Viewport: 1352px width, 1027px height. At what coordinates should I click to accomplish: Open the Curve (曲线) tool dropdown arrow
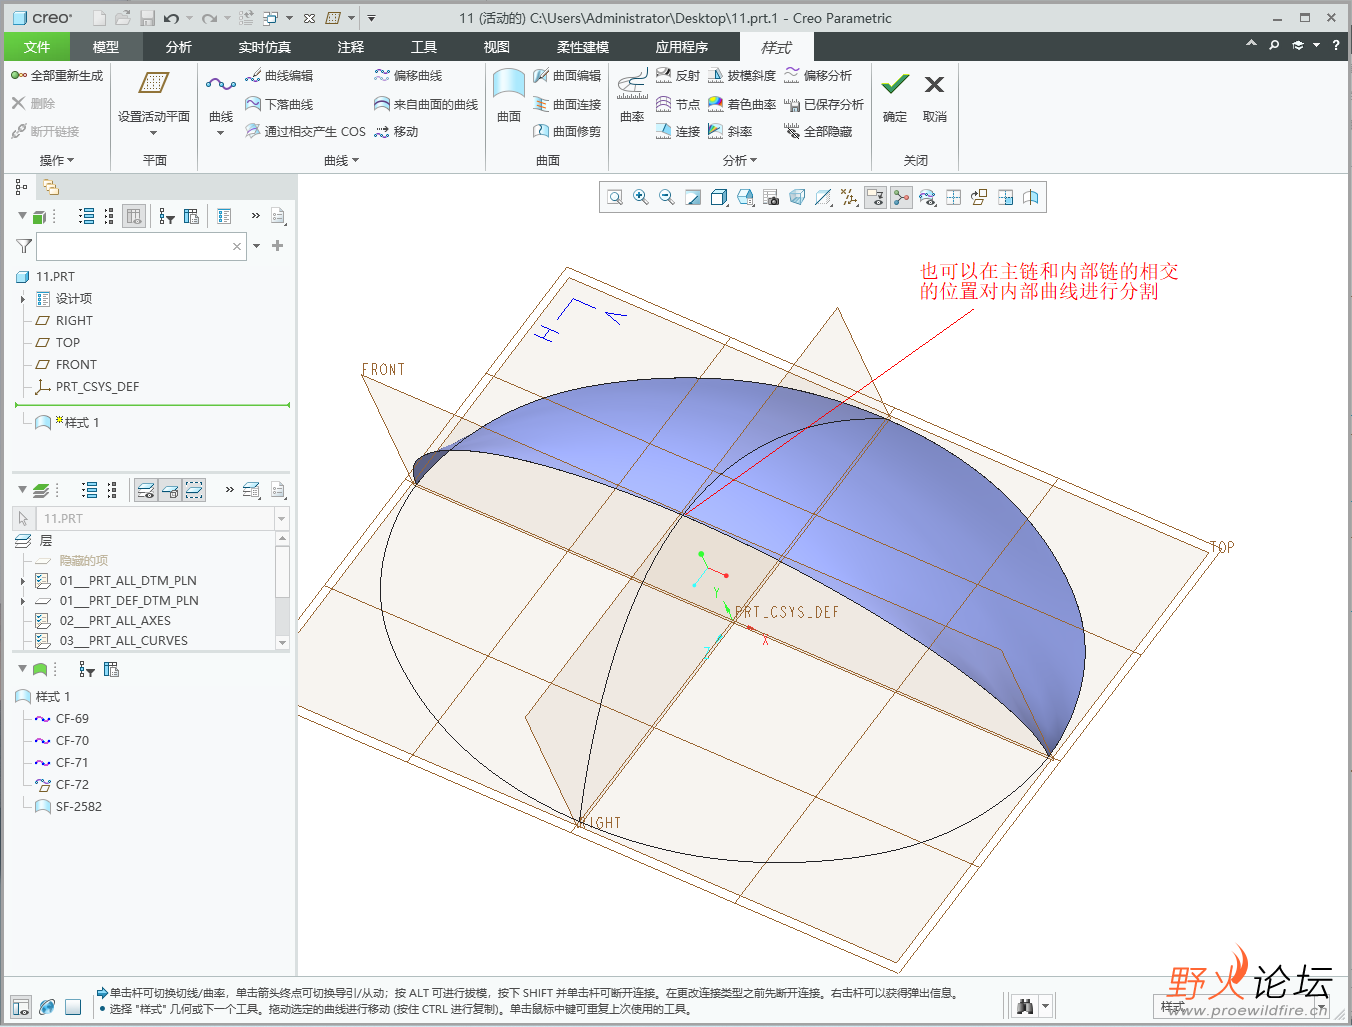(220, 133)
